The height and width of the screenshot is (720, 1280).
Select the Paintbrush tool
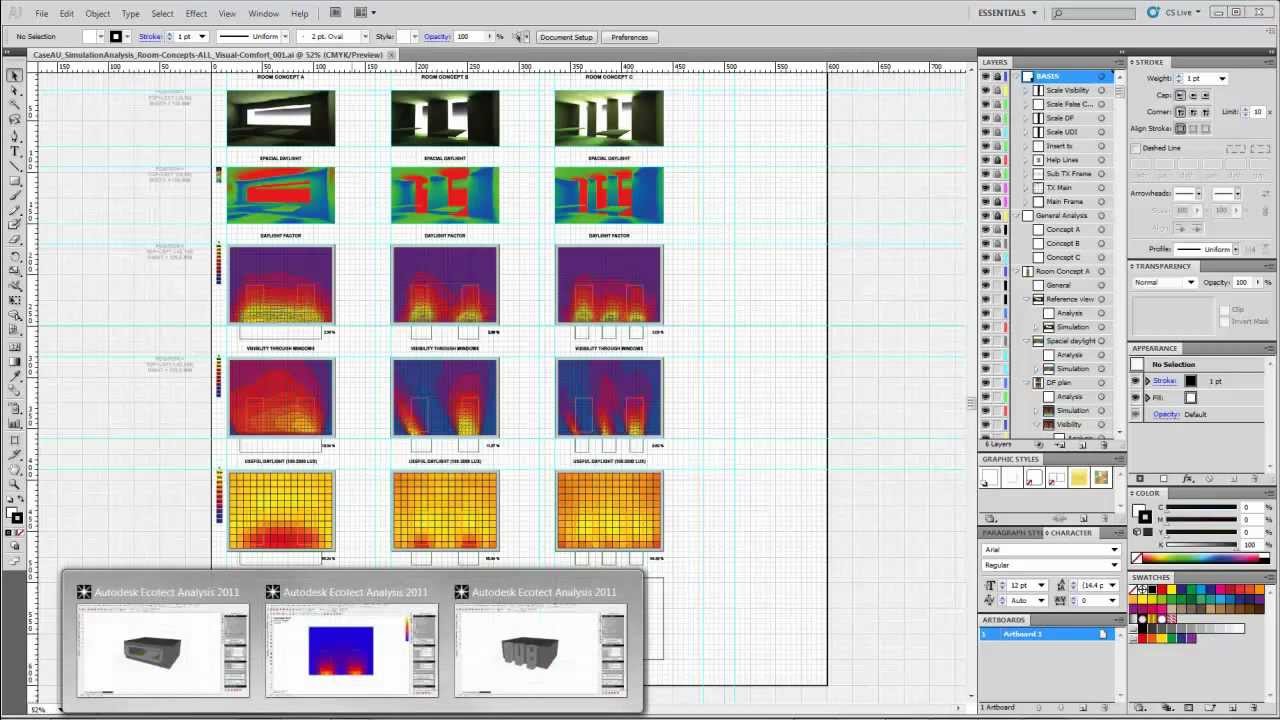coord(15,196)
